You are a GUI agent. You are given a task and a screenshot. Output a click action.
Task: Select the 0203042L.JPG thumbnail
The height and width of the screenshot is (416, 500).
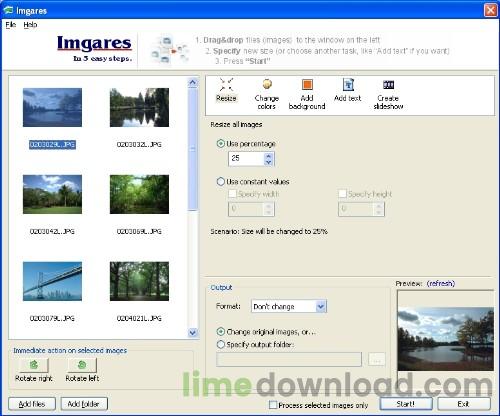tap(52, 194)
